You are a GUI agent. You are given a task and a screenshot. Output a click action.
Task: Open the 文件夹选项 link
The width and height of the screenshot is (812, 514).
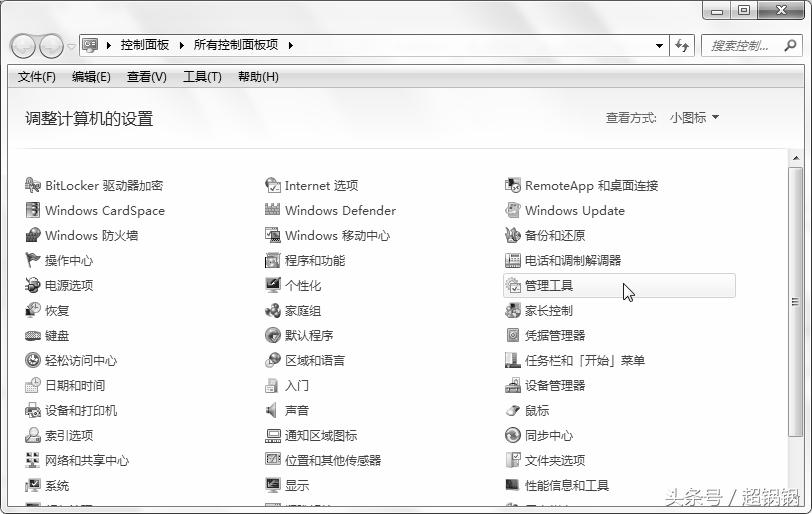(555, 460)
